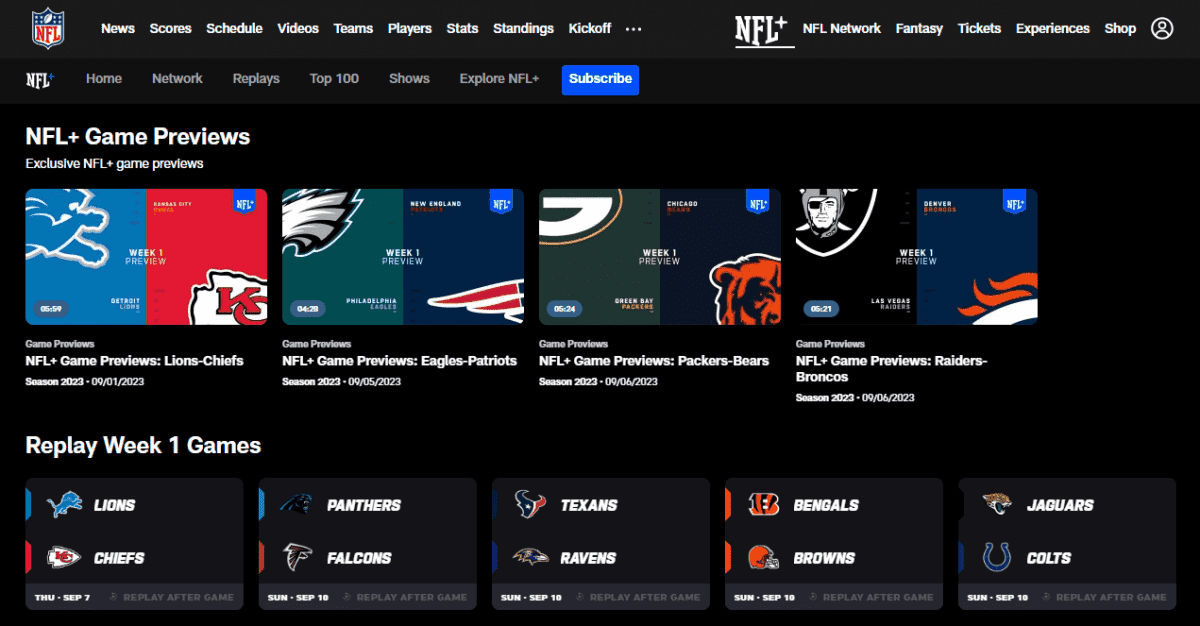Go to Fantasy
The width and height of the screenshot is (1200, 626).
click(919, 28)
